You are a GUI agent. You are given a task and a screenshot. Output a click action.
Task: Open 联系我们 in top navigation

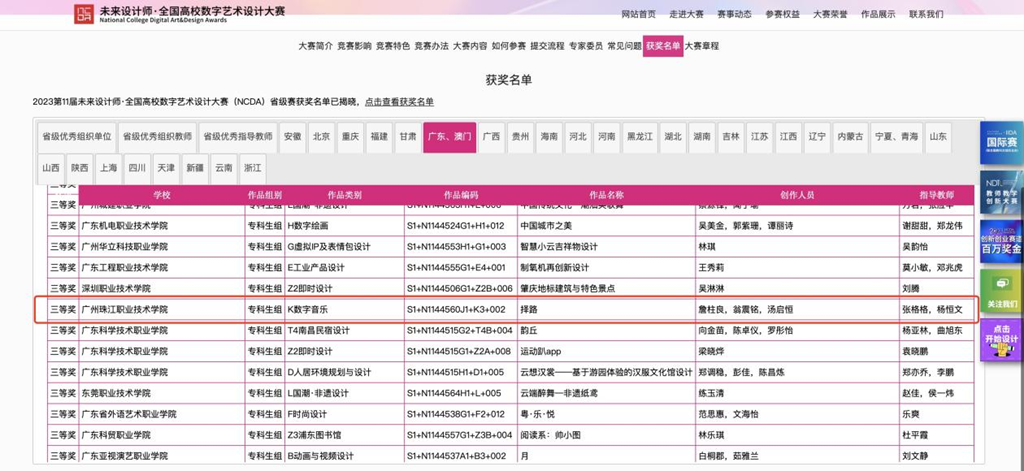click(925, 15)
